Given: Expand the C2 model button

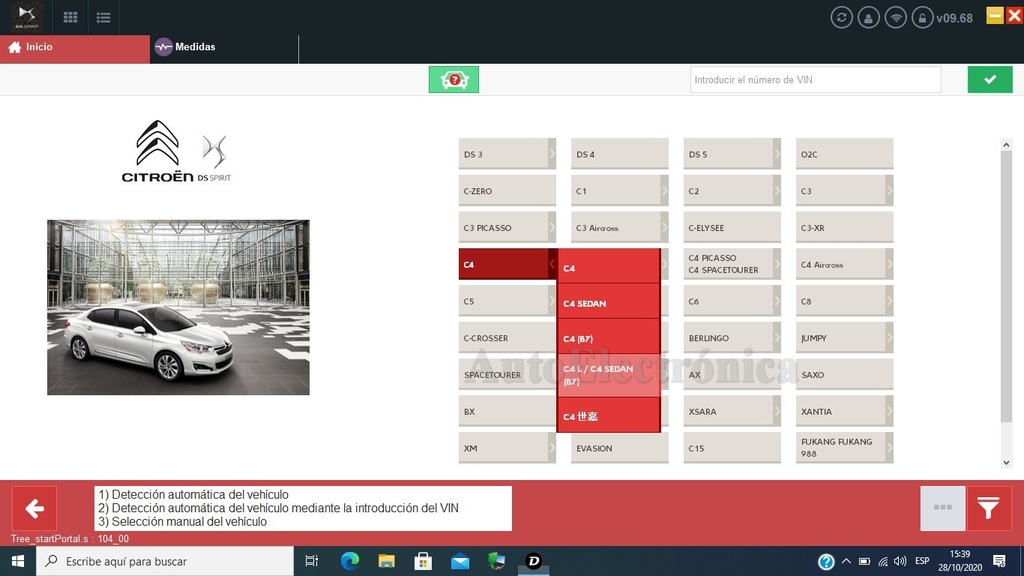Looking at the screenshot, I should pos(732,191).
